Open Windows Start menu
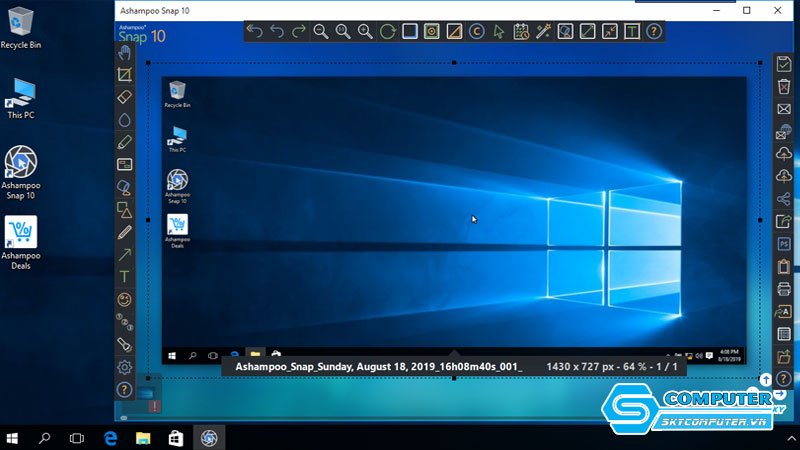This screenshot has height=450, width=800. pyautogui.click(x=13, y=437)
